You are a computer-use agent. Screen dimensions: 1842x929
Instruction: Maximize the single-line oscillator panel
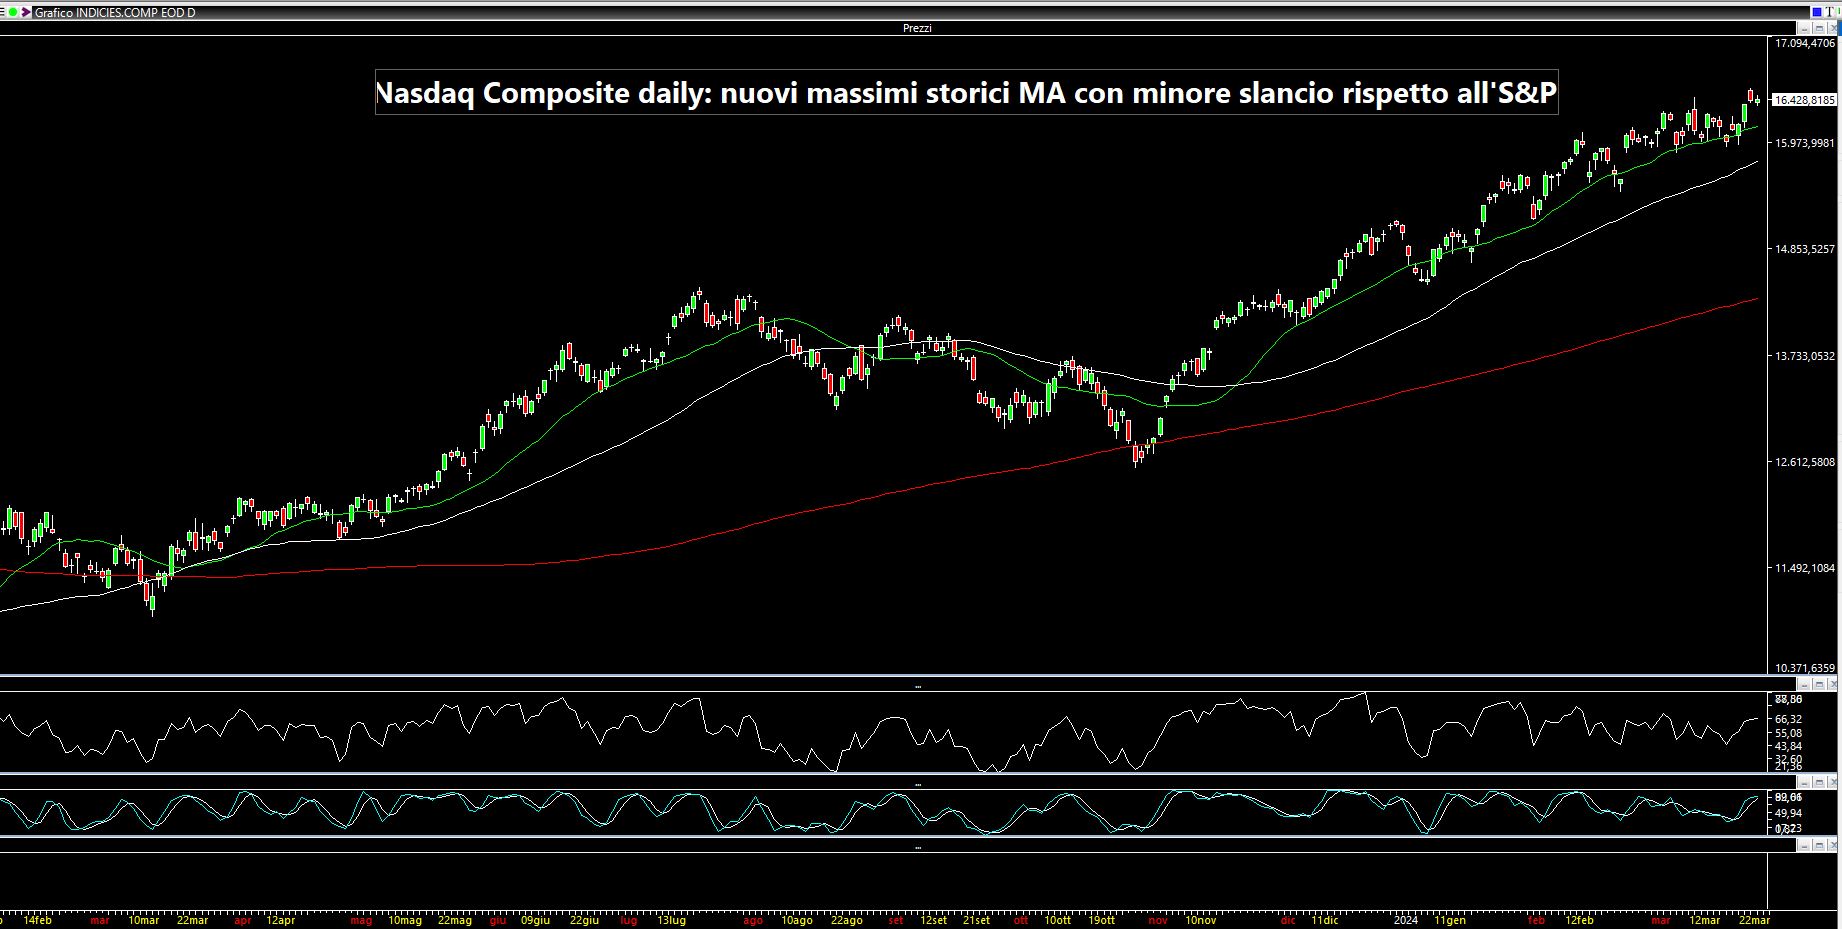coord(1819,684)
